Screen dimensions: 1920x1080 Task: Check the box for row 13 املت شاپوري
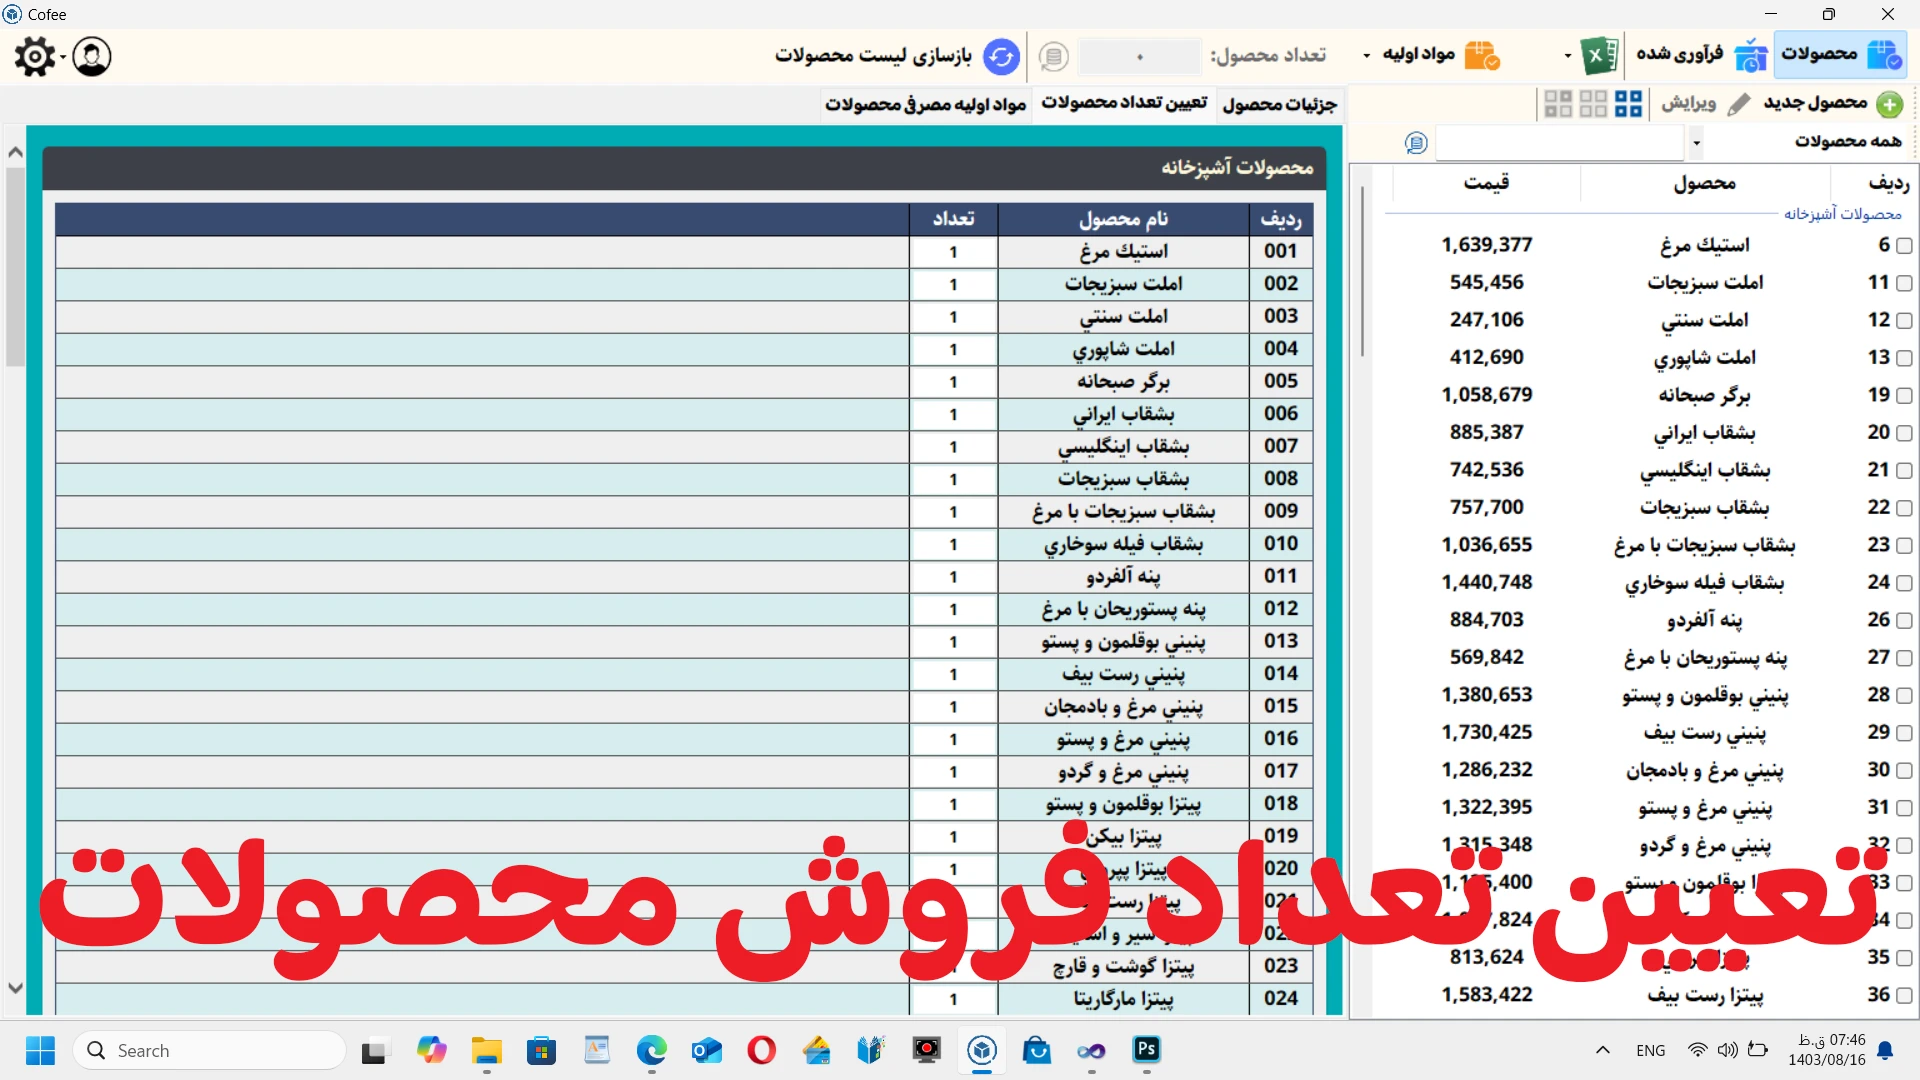[1904, 358]
